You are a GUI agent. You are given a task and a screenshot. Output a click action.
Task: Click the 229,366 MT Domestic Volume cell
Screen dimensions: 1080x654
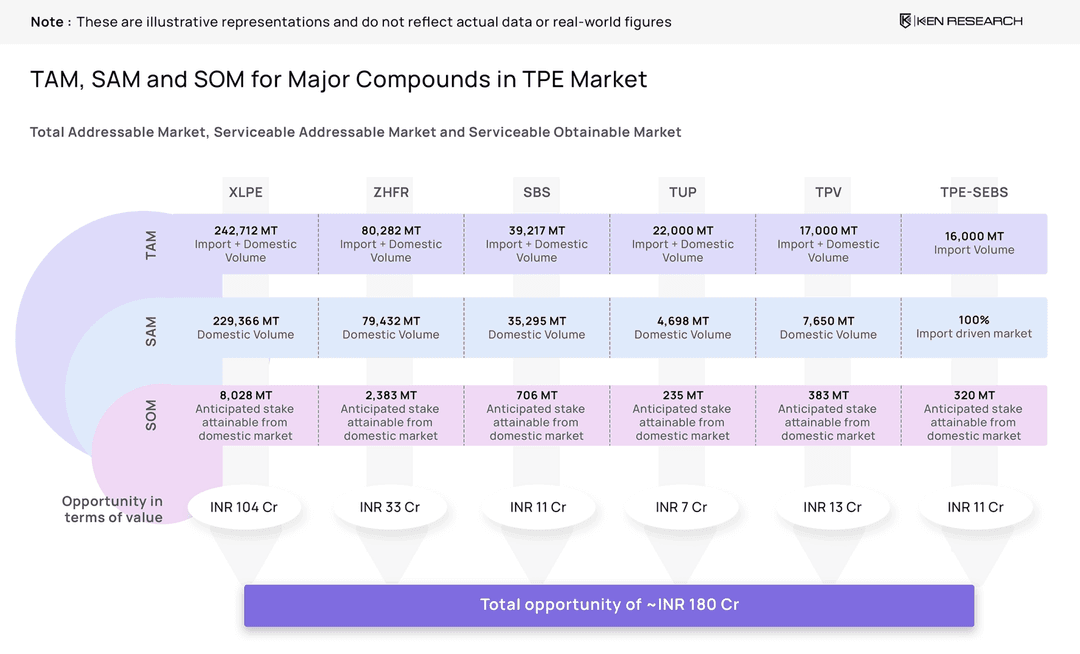(245, 327)
